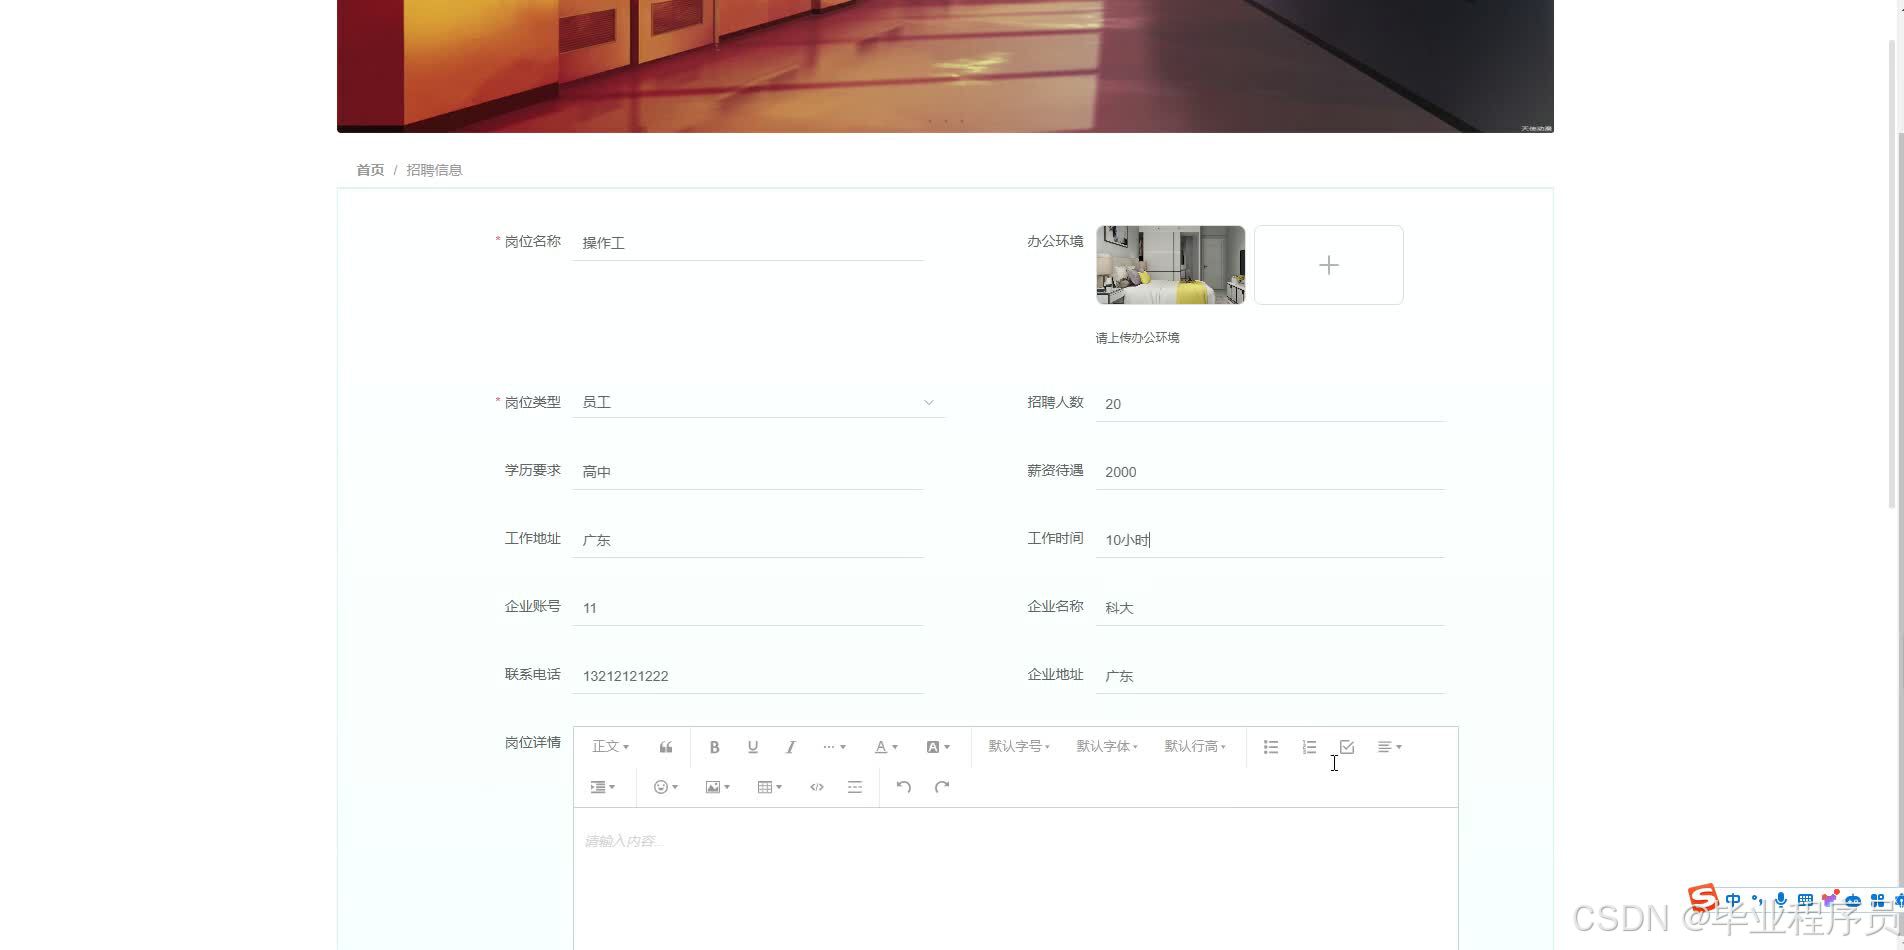Open the Sogou soft keyboard
The image size is (1904, 950).
(1805, 900)
